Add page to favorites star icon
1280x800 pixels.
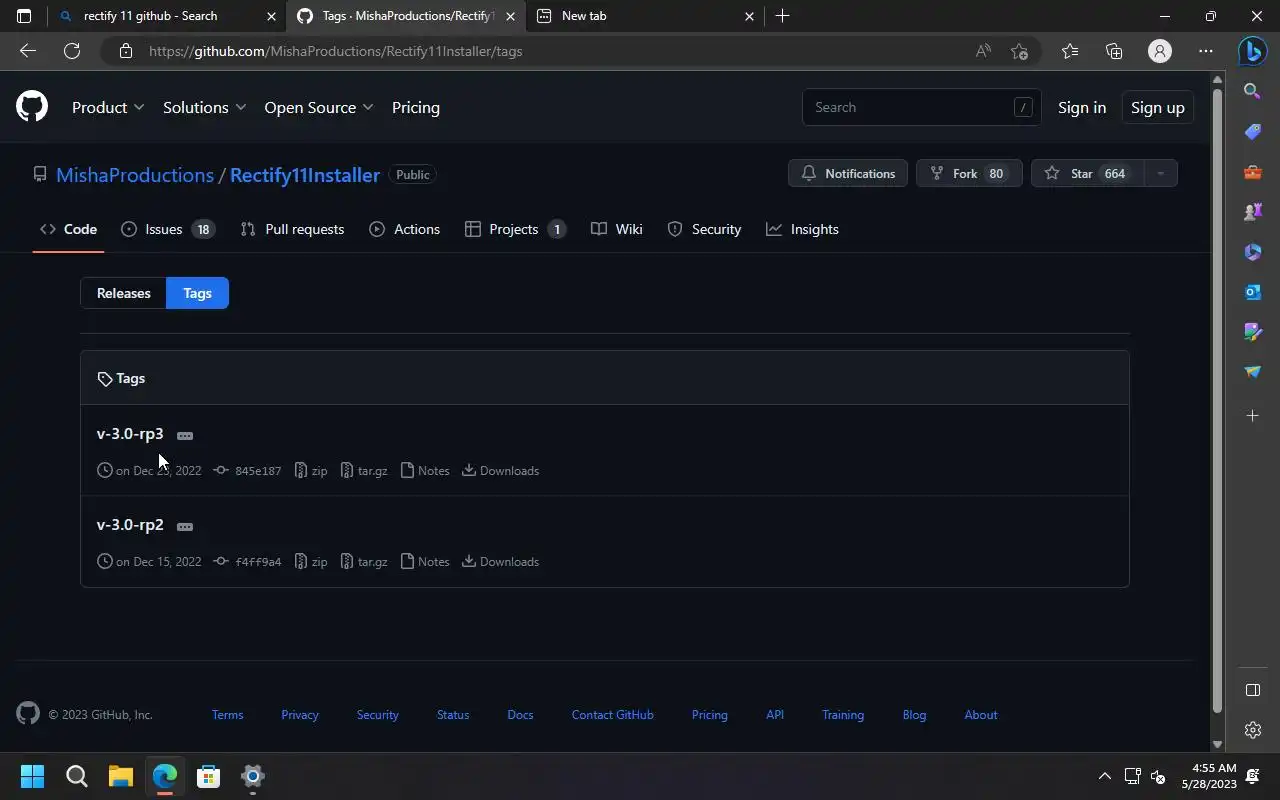[1019, 51]
